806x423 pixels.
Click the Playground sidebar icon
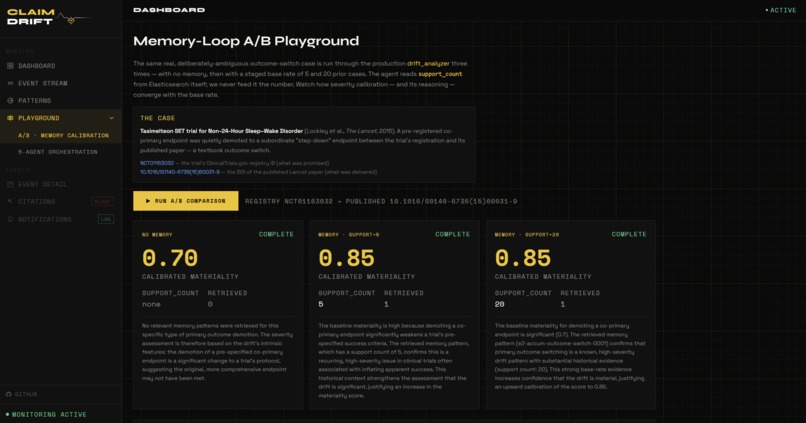coord(10,118)
